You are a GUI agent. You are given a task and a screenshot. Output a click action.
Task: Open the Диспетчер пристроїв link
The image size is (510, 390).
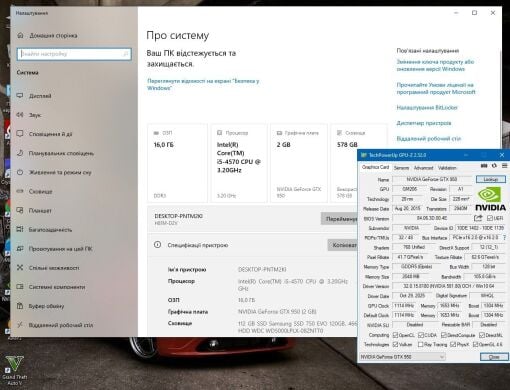tap(424, 123)
